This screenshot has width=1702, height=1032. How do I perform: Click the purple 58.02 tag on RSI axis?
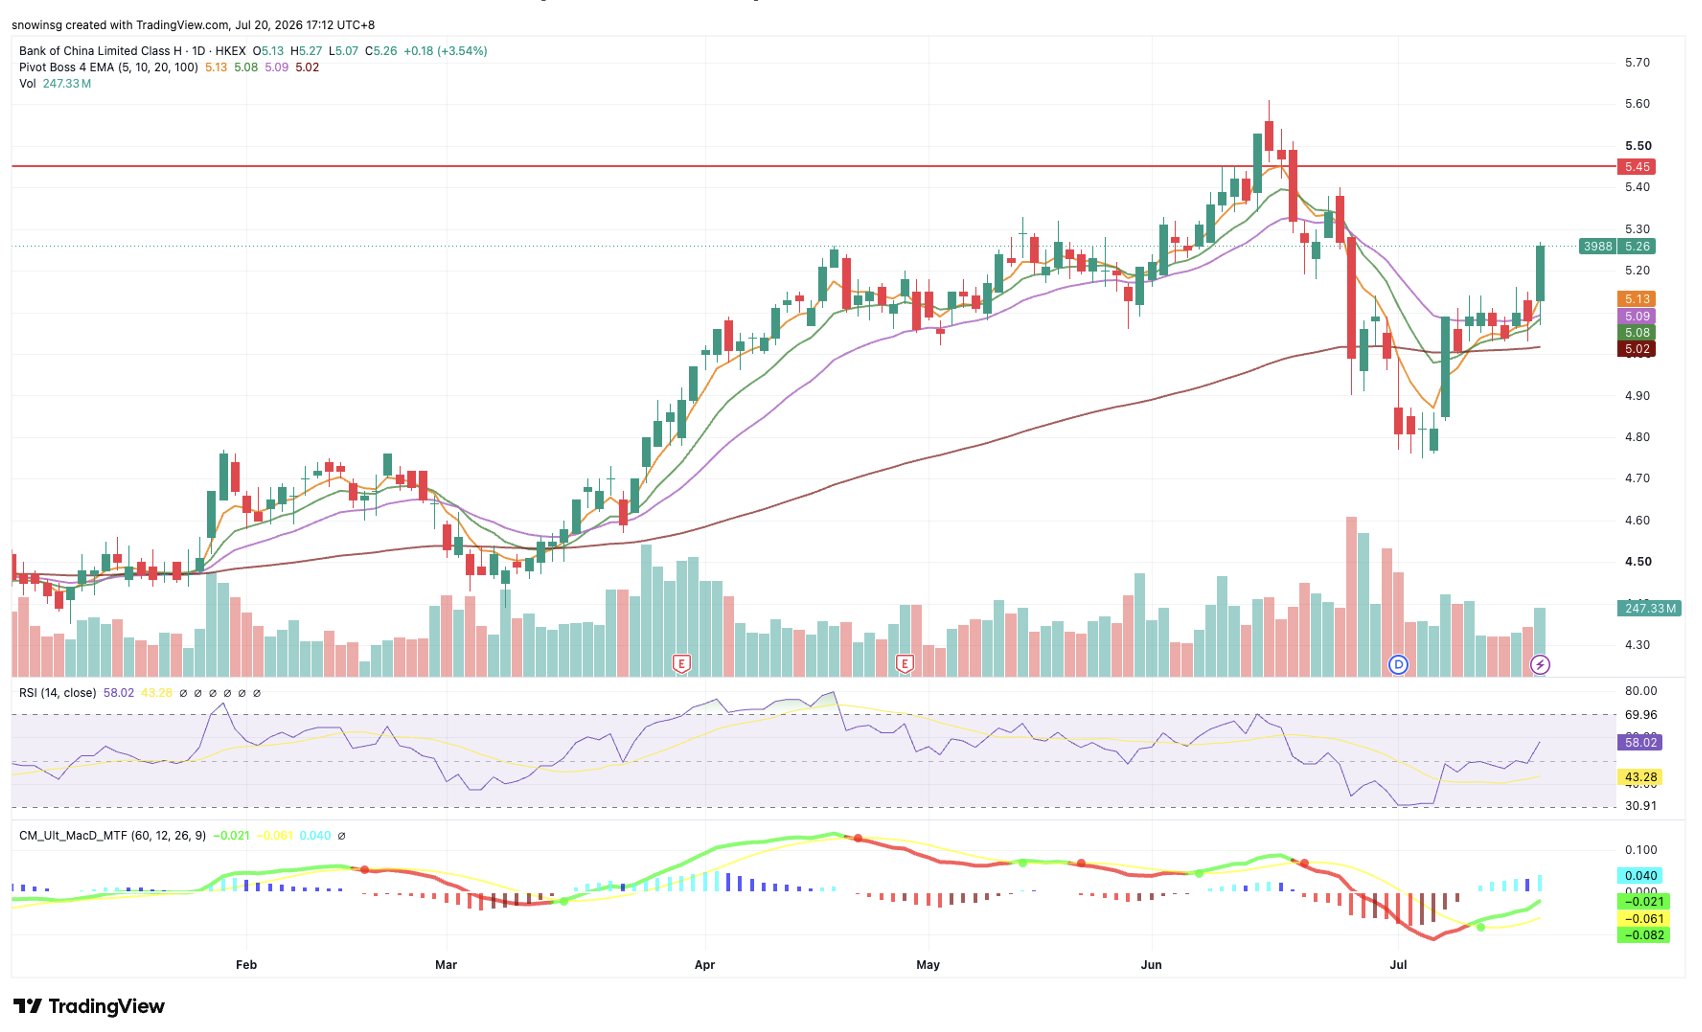tap(1641, 742)
